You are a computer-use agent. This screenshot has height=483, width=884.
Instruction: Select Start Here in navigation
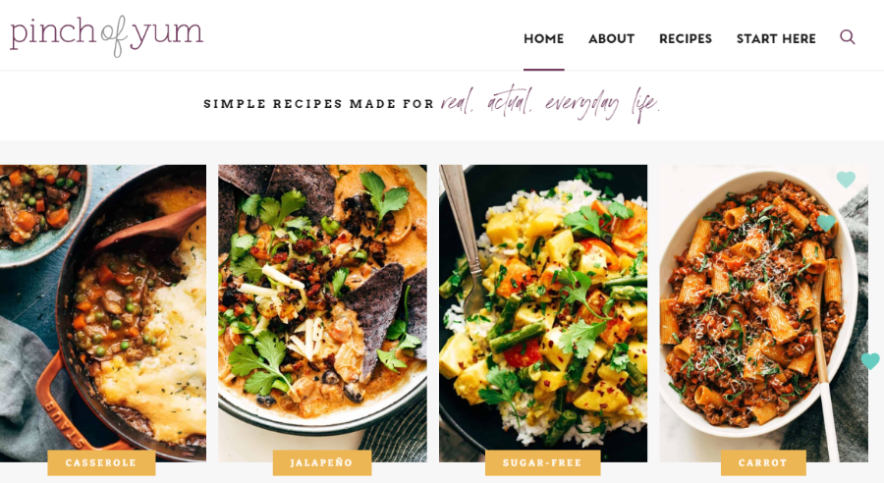click(x=776, y=39)
